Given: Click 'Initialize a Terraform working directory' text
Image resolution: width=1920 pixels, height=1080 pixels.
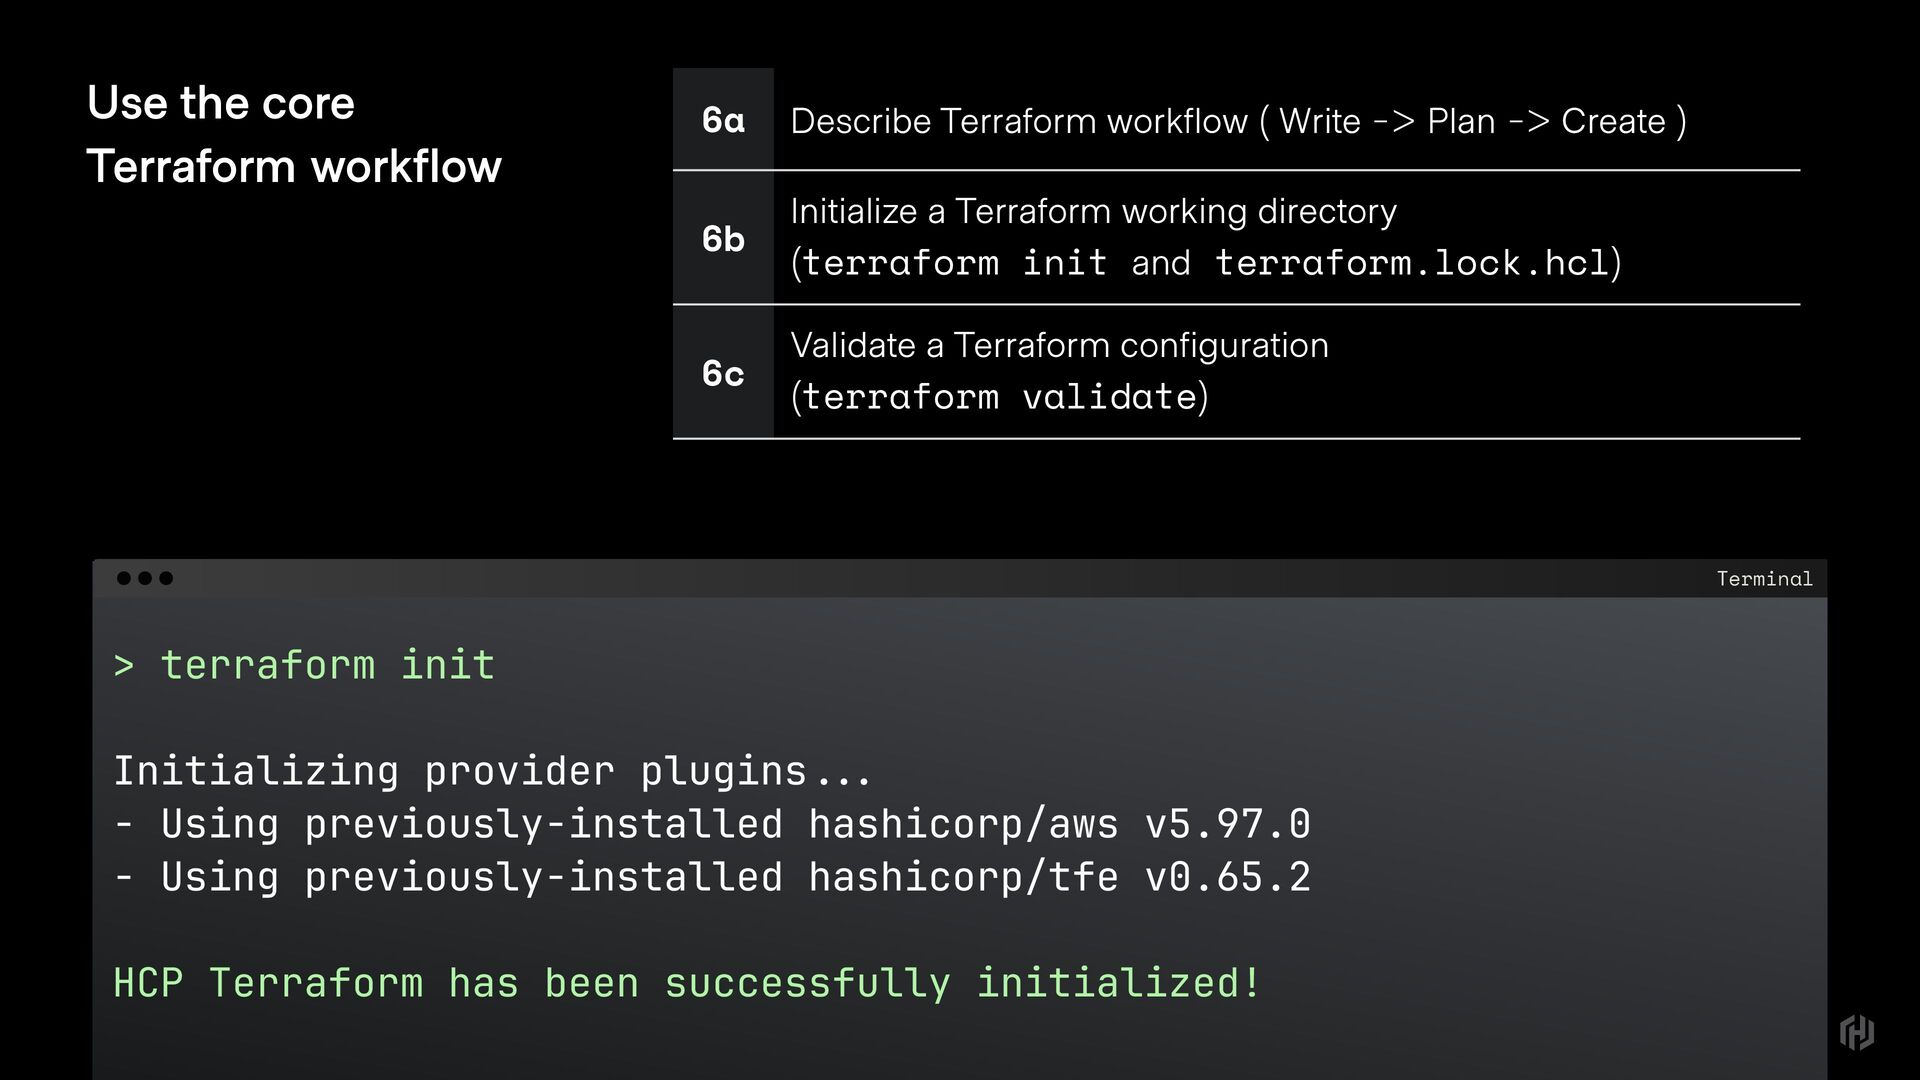Looking at the screenshot, I should 1093,211.
